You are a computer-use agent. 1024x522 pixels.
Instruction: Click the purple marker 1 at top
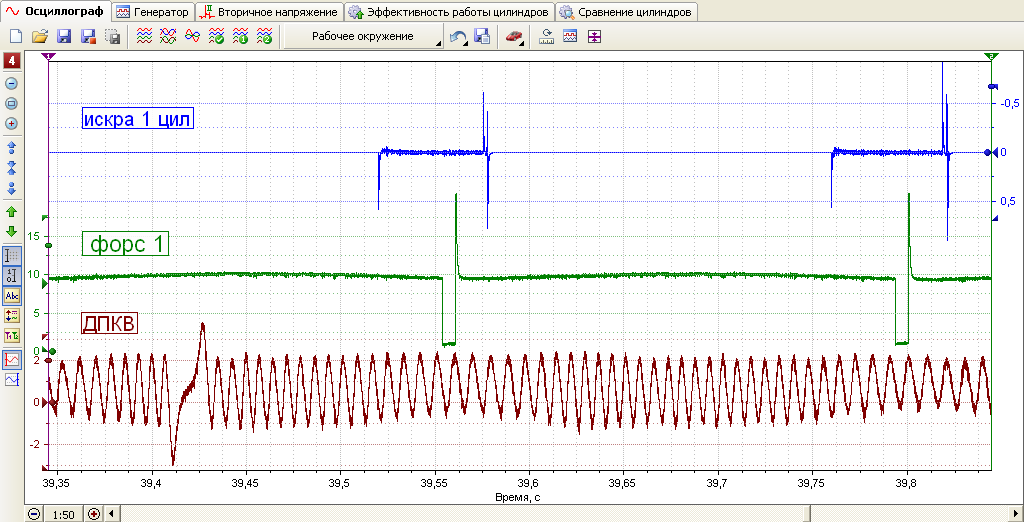point(50,57)
